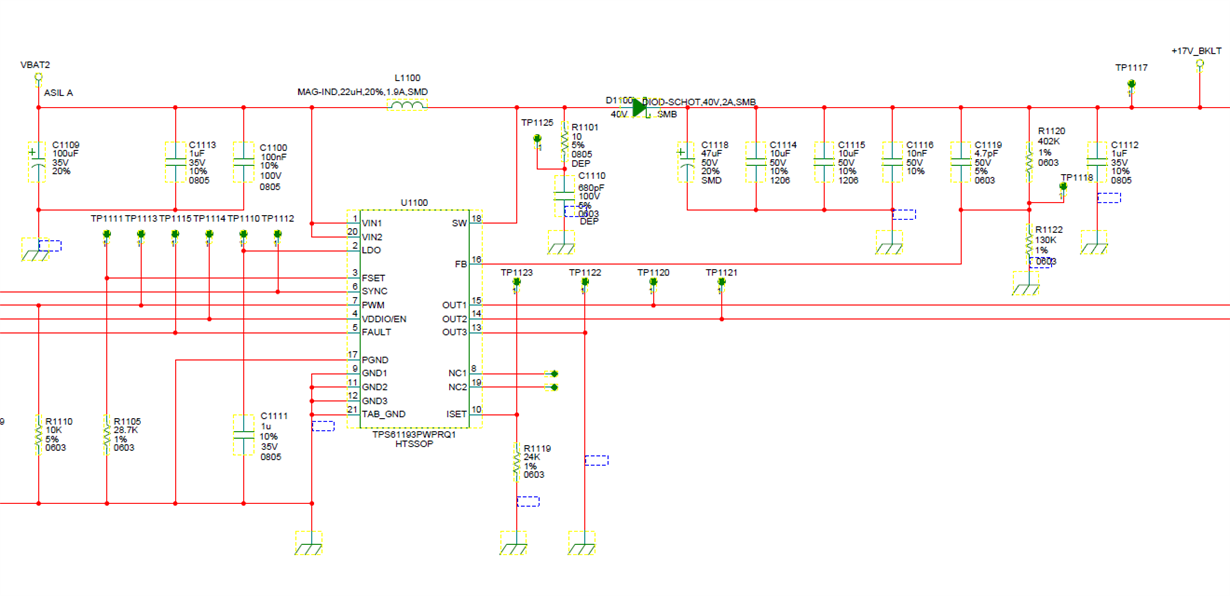Click the TP1122 test point marker
The image size is (1230, 596).
click(x=585, y=284)
